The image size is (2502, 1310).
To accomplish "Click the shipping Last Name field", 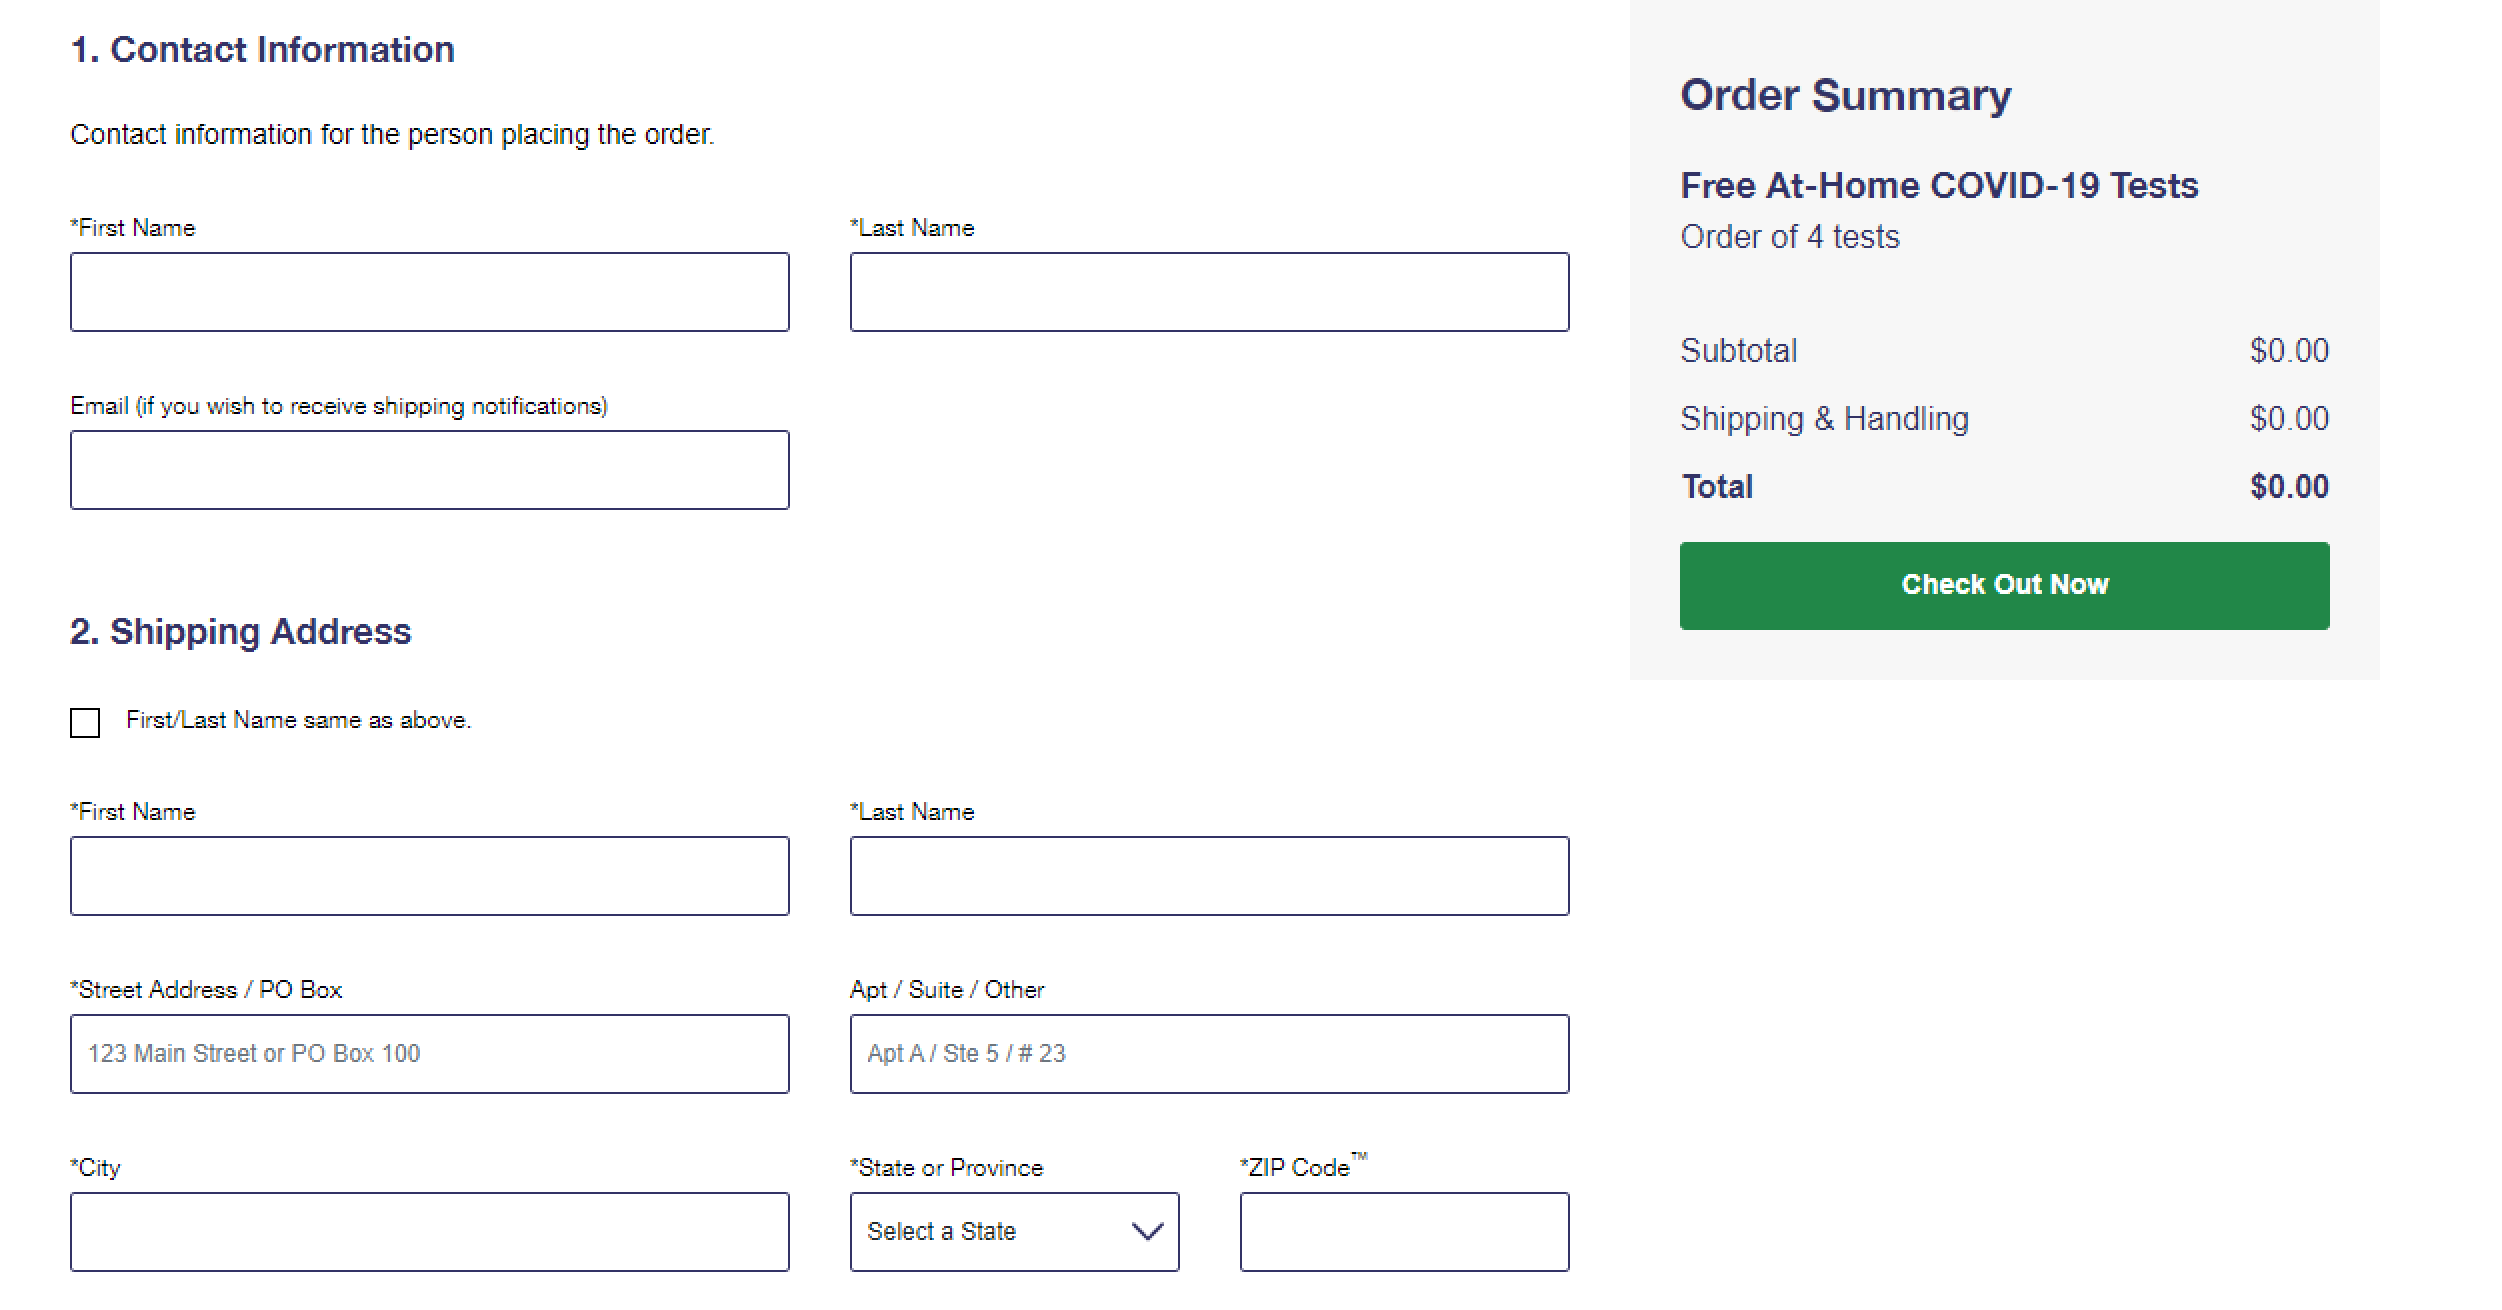I will tap(1209, 875).
